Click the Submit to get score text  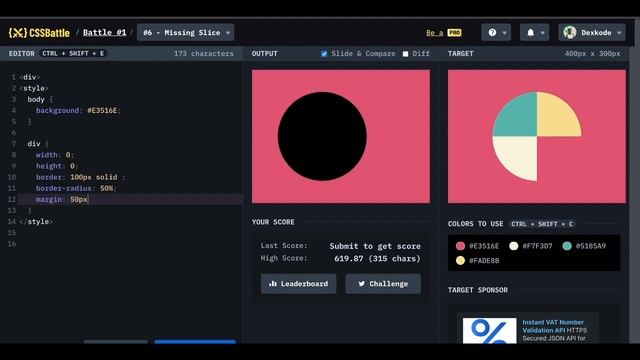pos(375,246)
